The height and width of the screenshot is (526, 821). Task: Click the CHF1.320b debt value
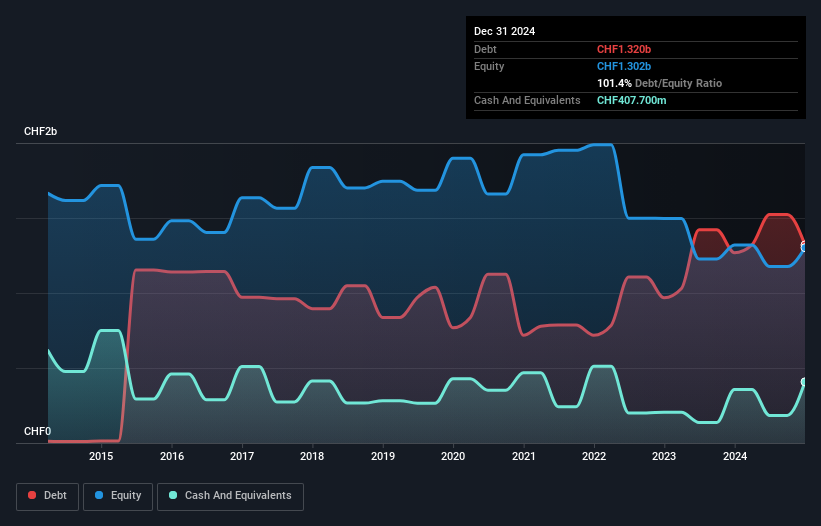point(624,49)
